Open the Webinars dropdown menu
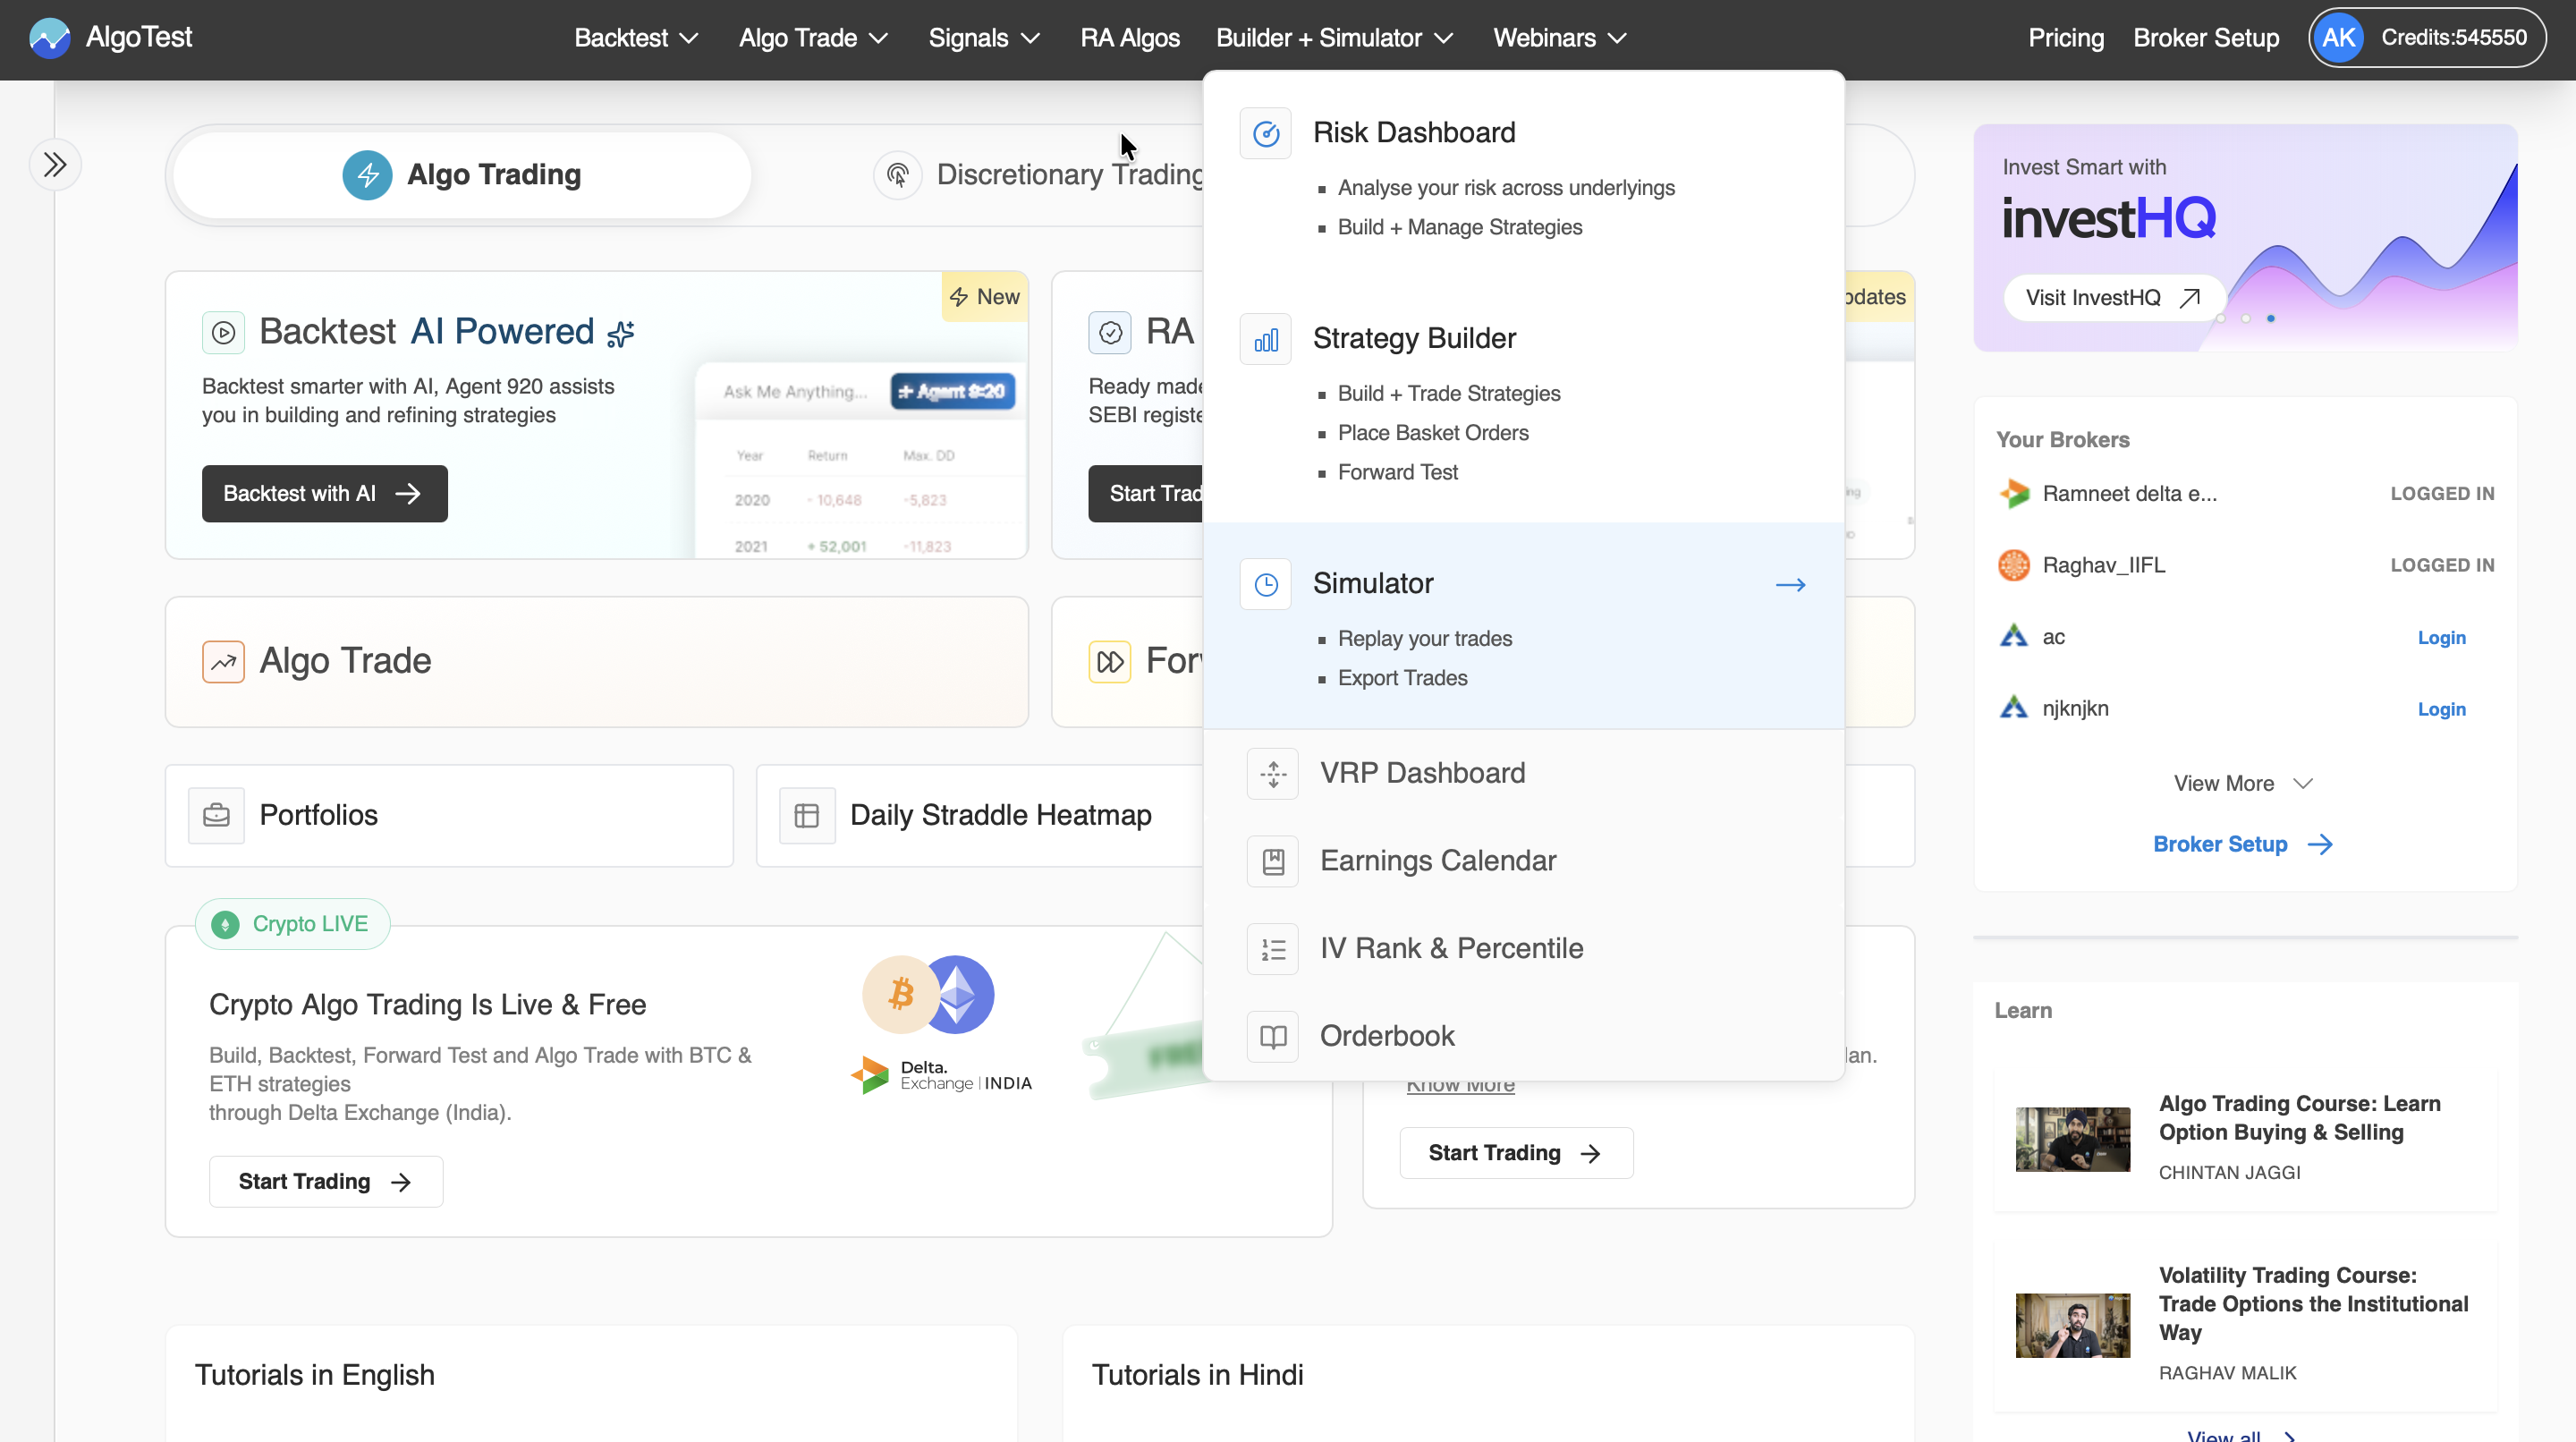This screenshot has height=1442, width=2576. [x=1559, y=38]
